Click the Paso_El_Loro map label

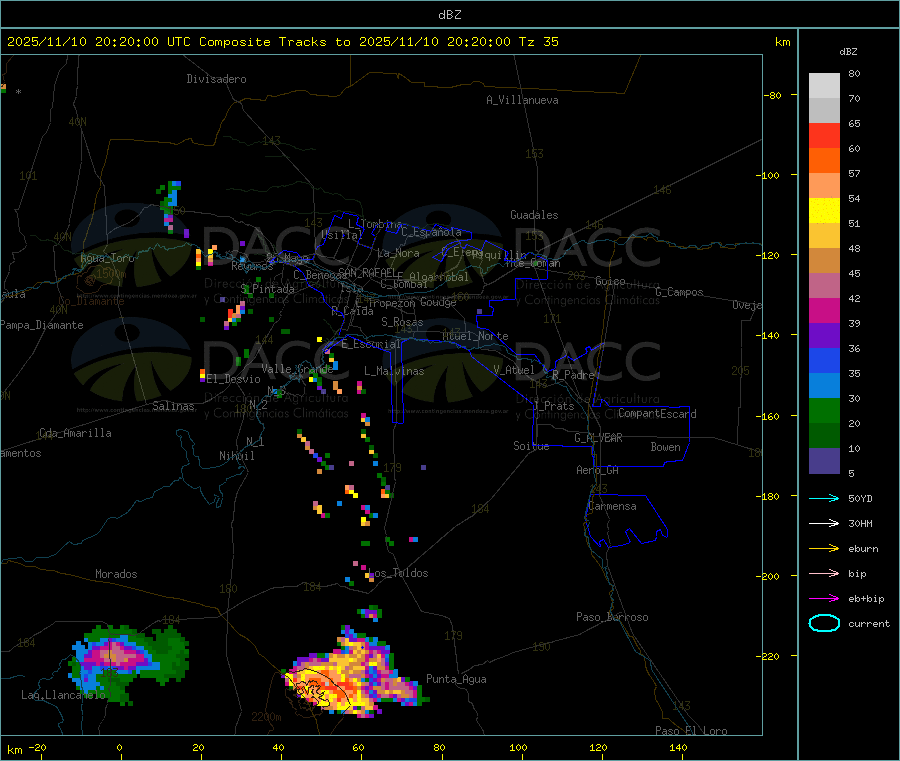click(x=692, y=731)
